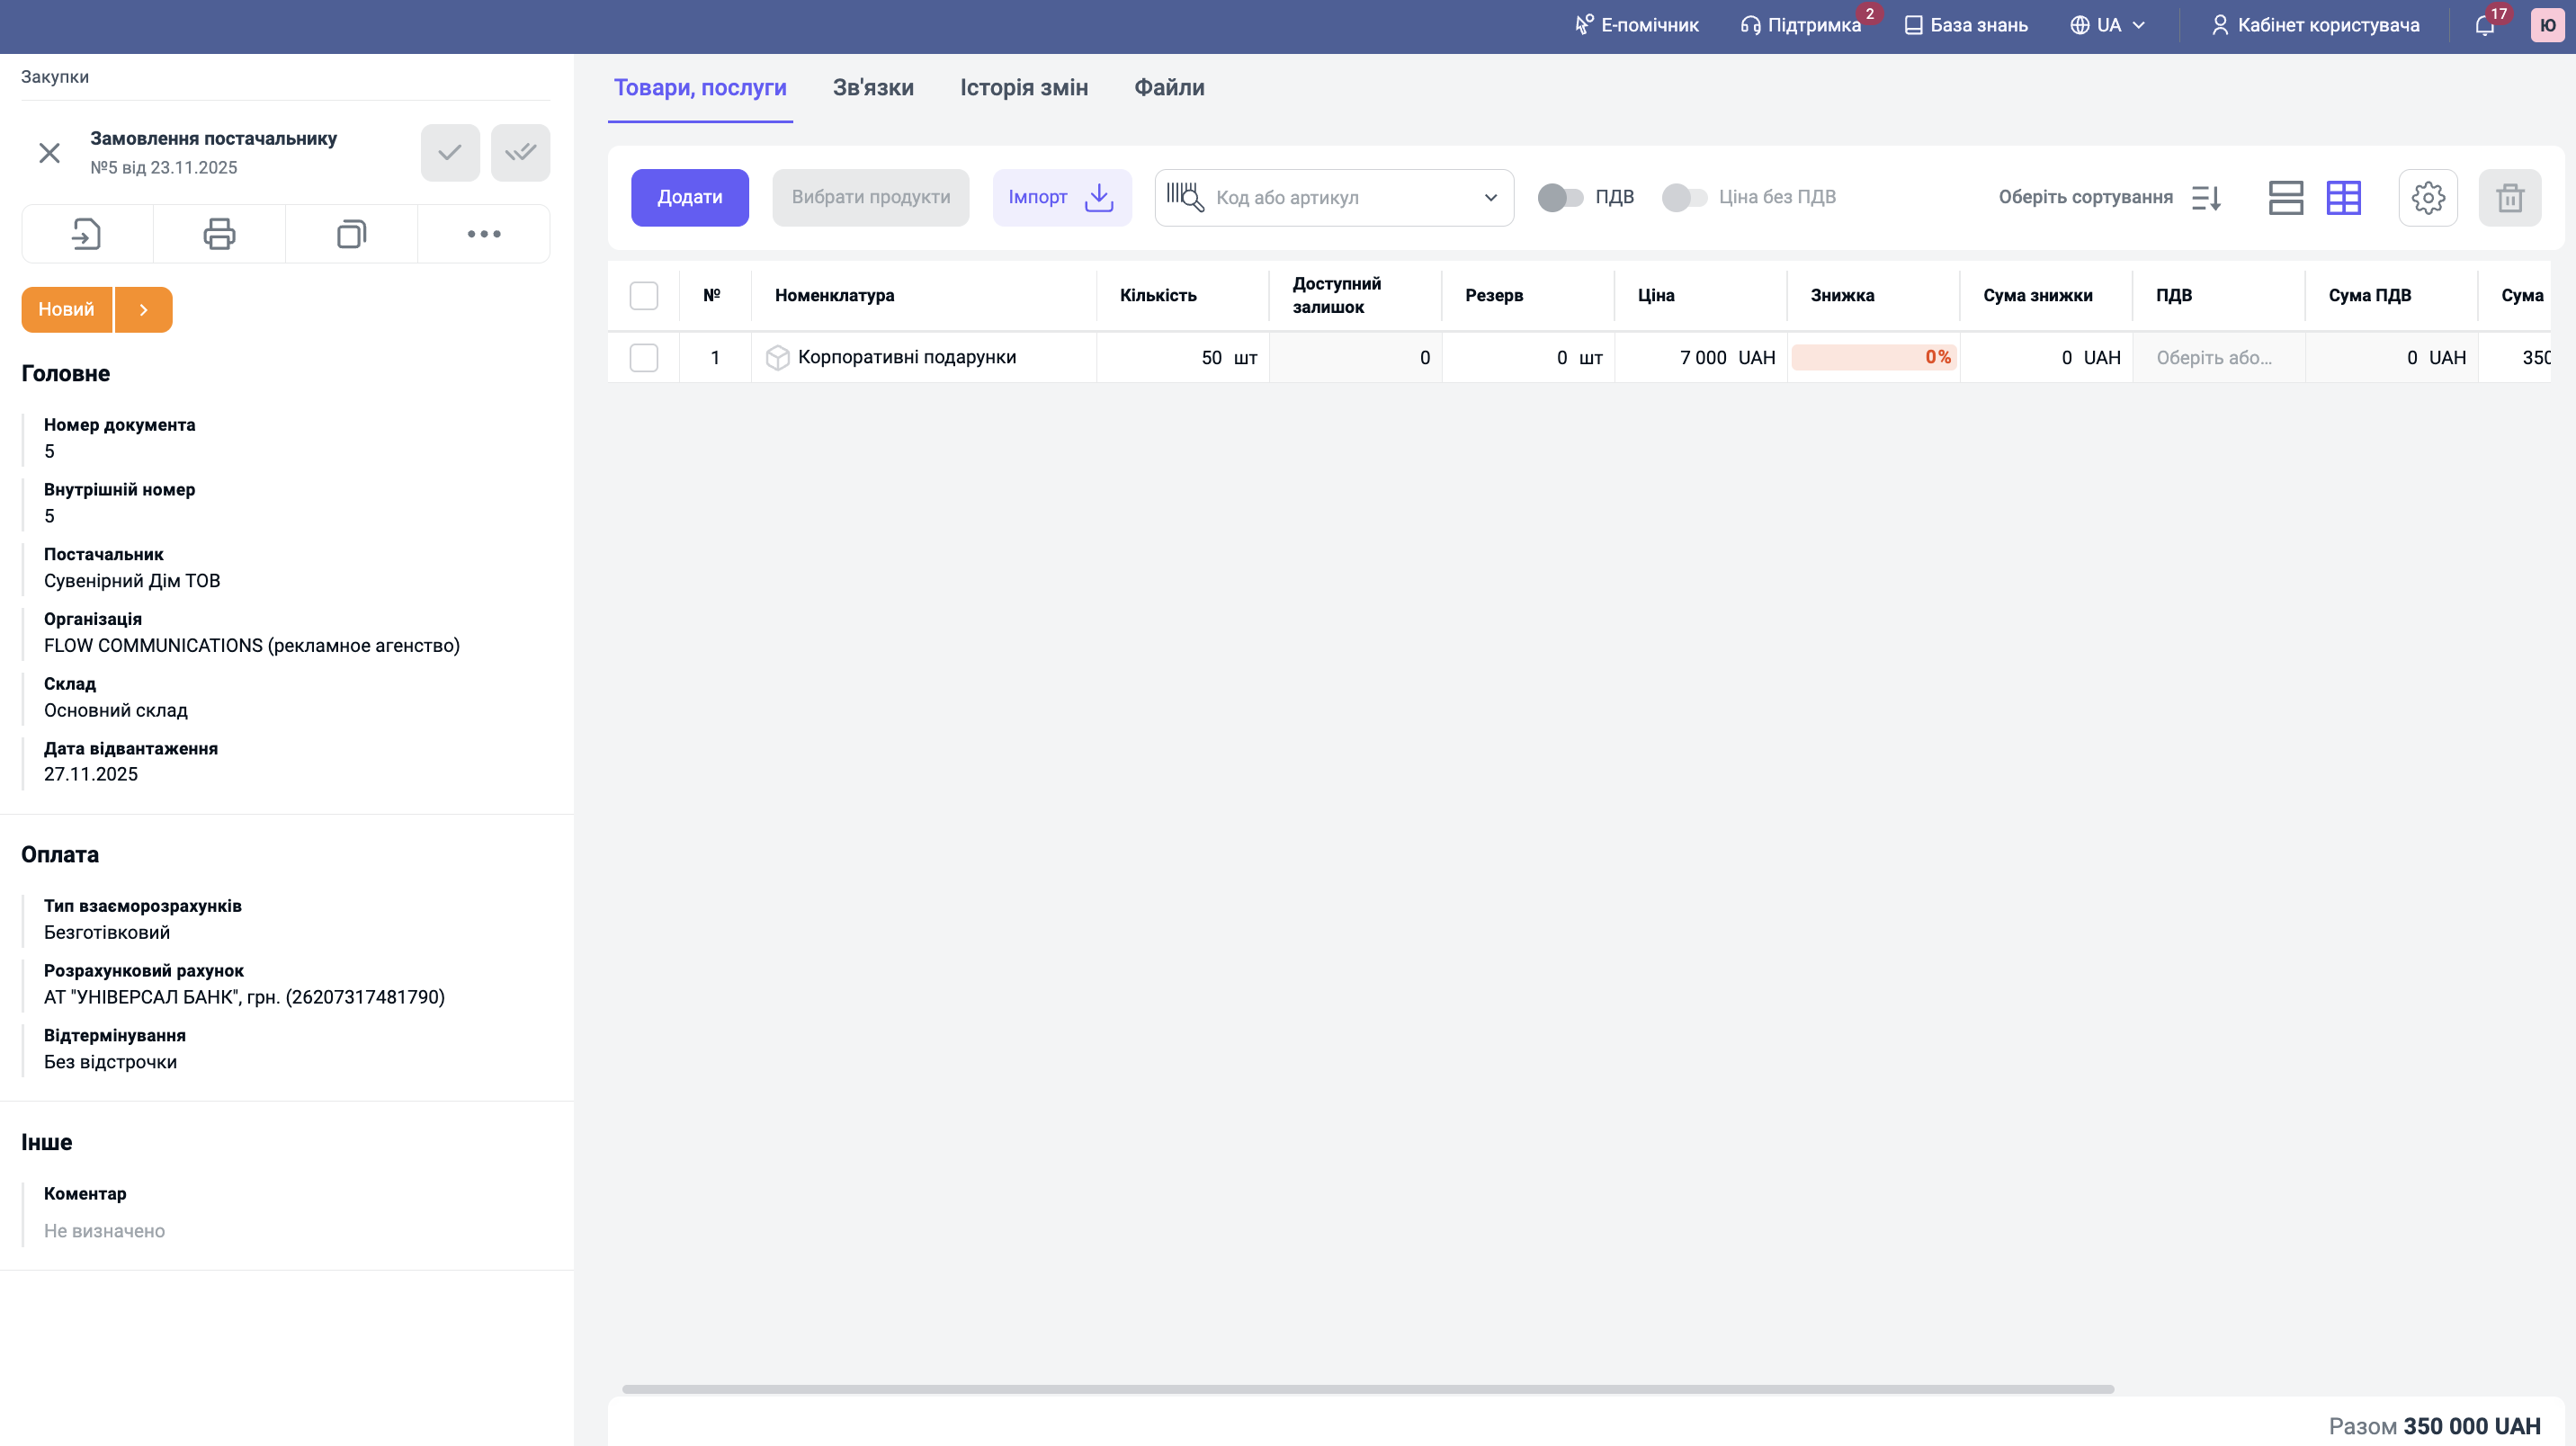This screenshot has height=1446, width=2576.
Task: Check the select-all header checkbox
Action: click(644, 296)
